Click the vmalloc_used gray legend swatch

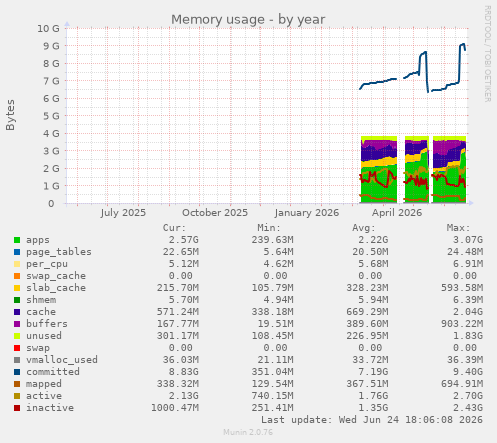point(17,360)
